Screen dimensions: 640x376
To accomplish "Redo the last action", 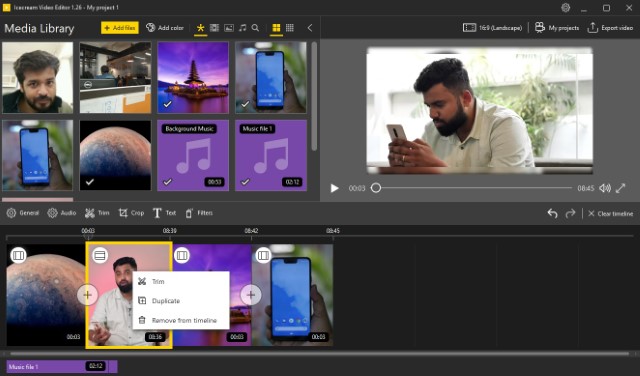I will (x=570, y=213).
